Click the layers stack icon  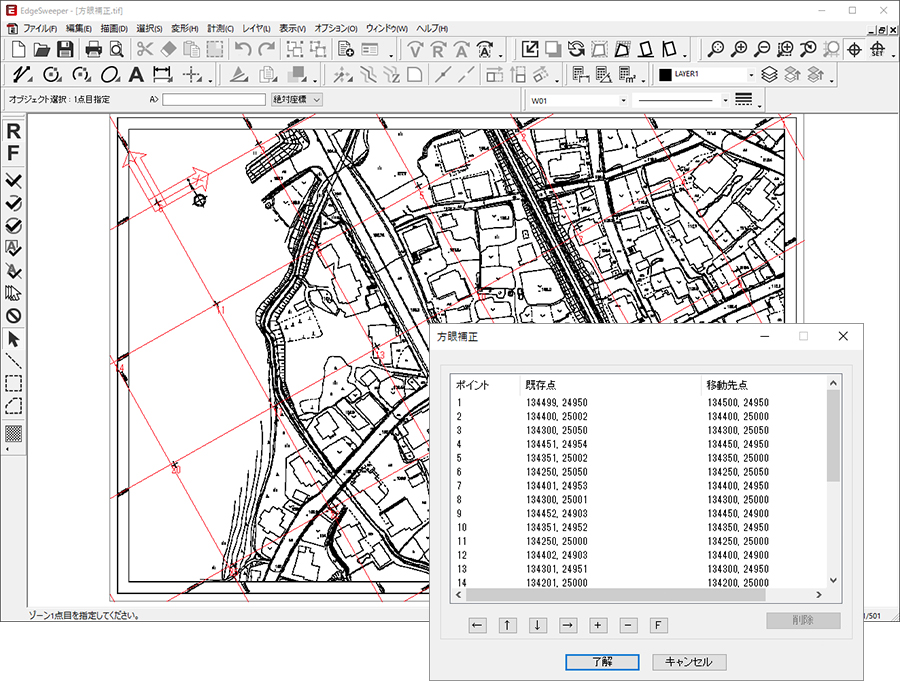tap(769, 74)
